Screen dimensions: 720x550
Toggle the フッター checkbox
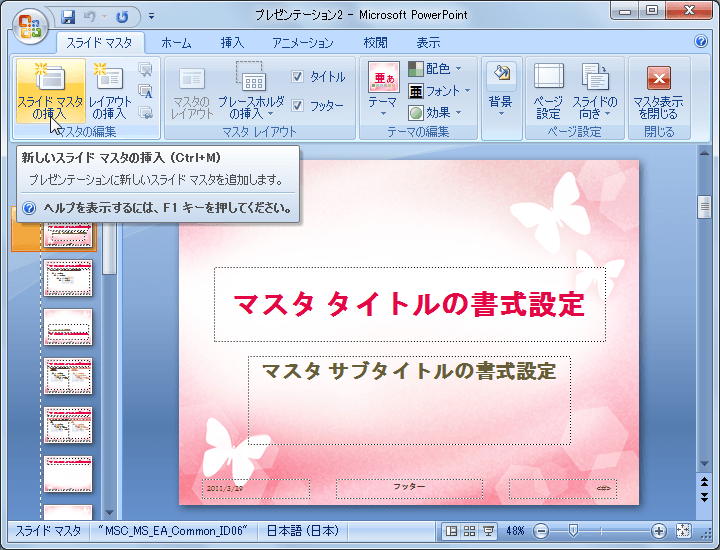click(x=298, y=106)
